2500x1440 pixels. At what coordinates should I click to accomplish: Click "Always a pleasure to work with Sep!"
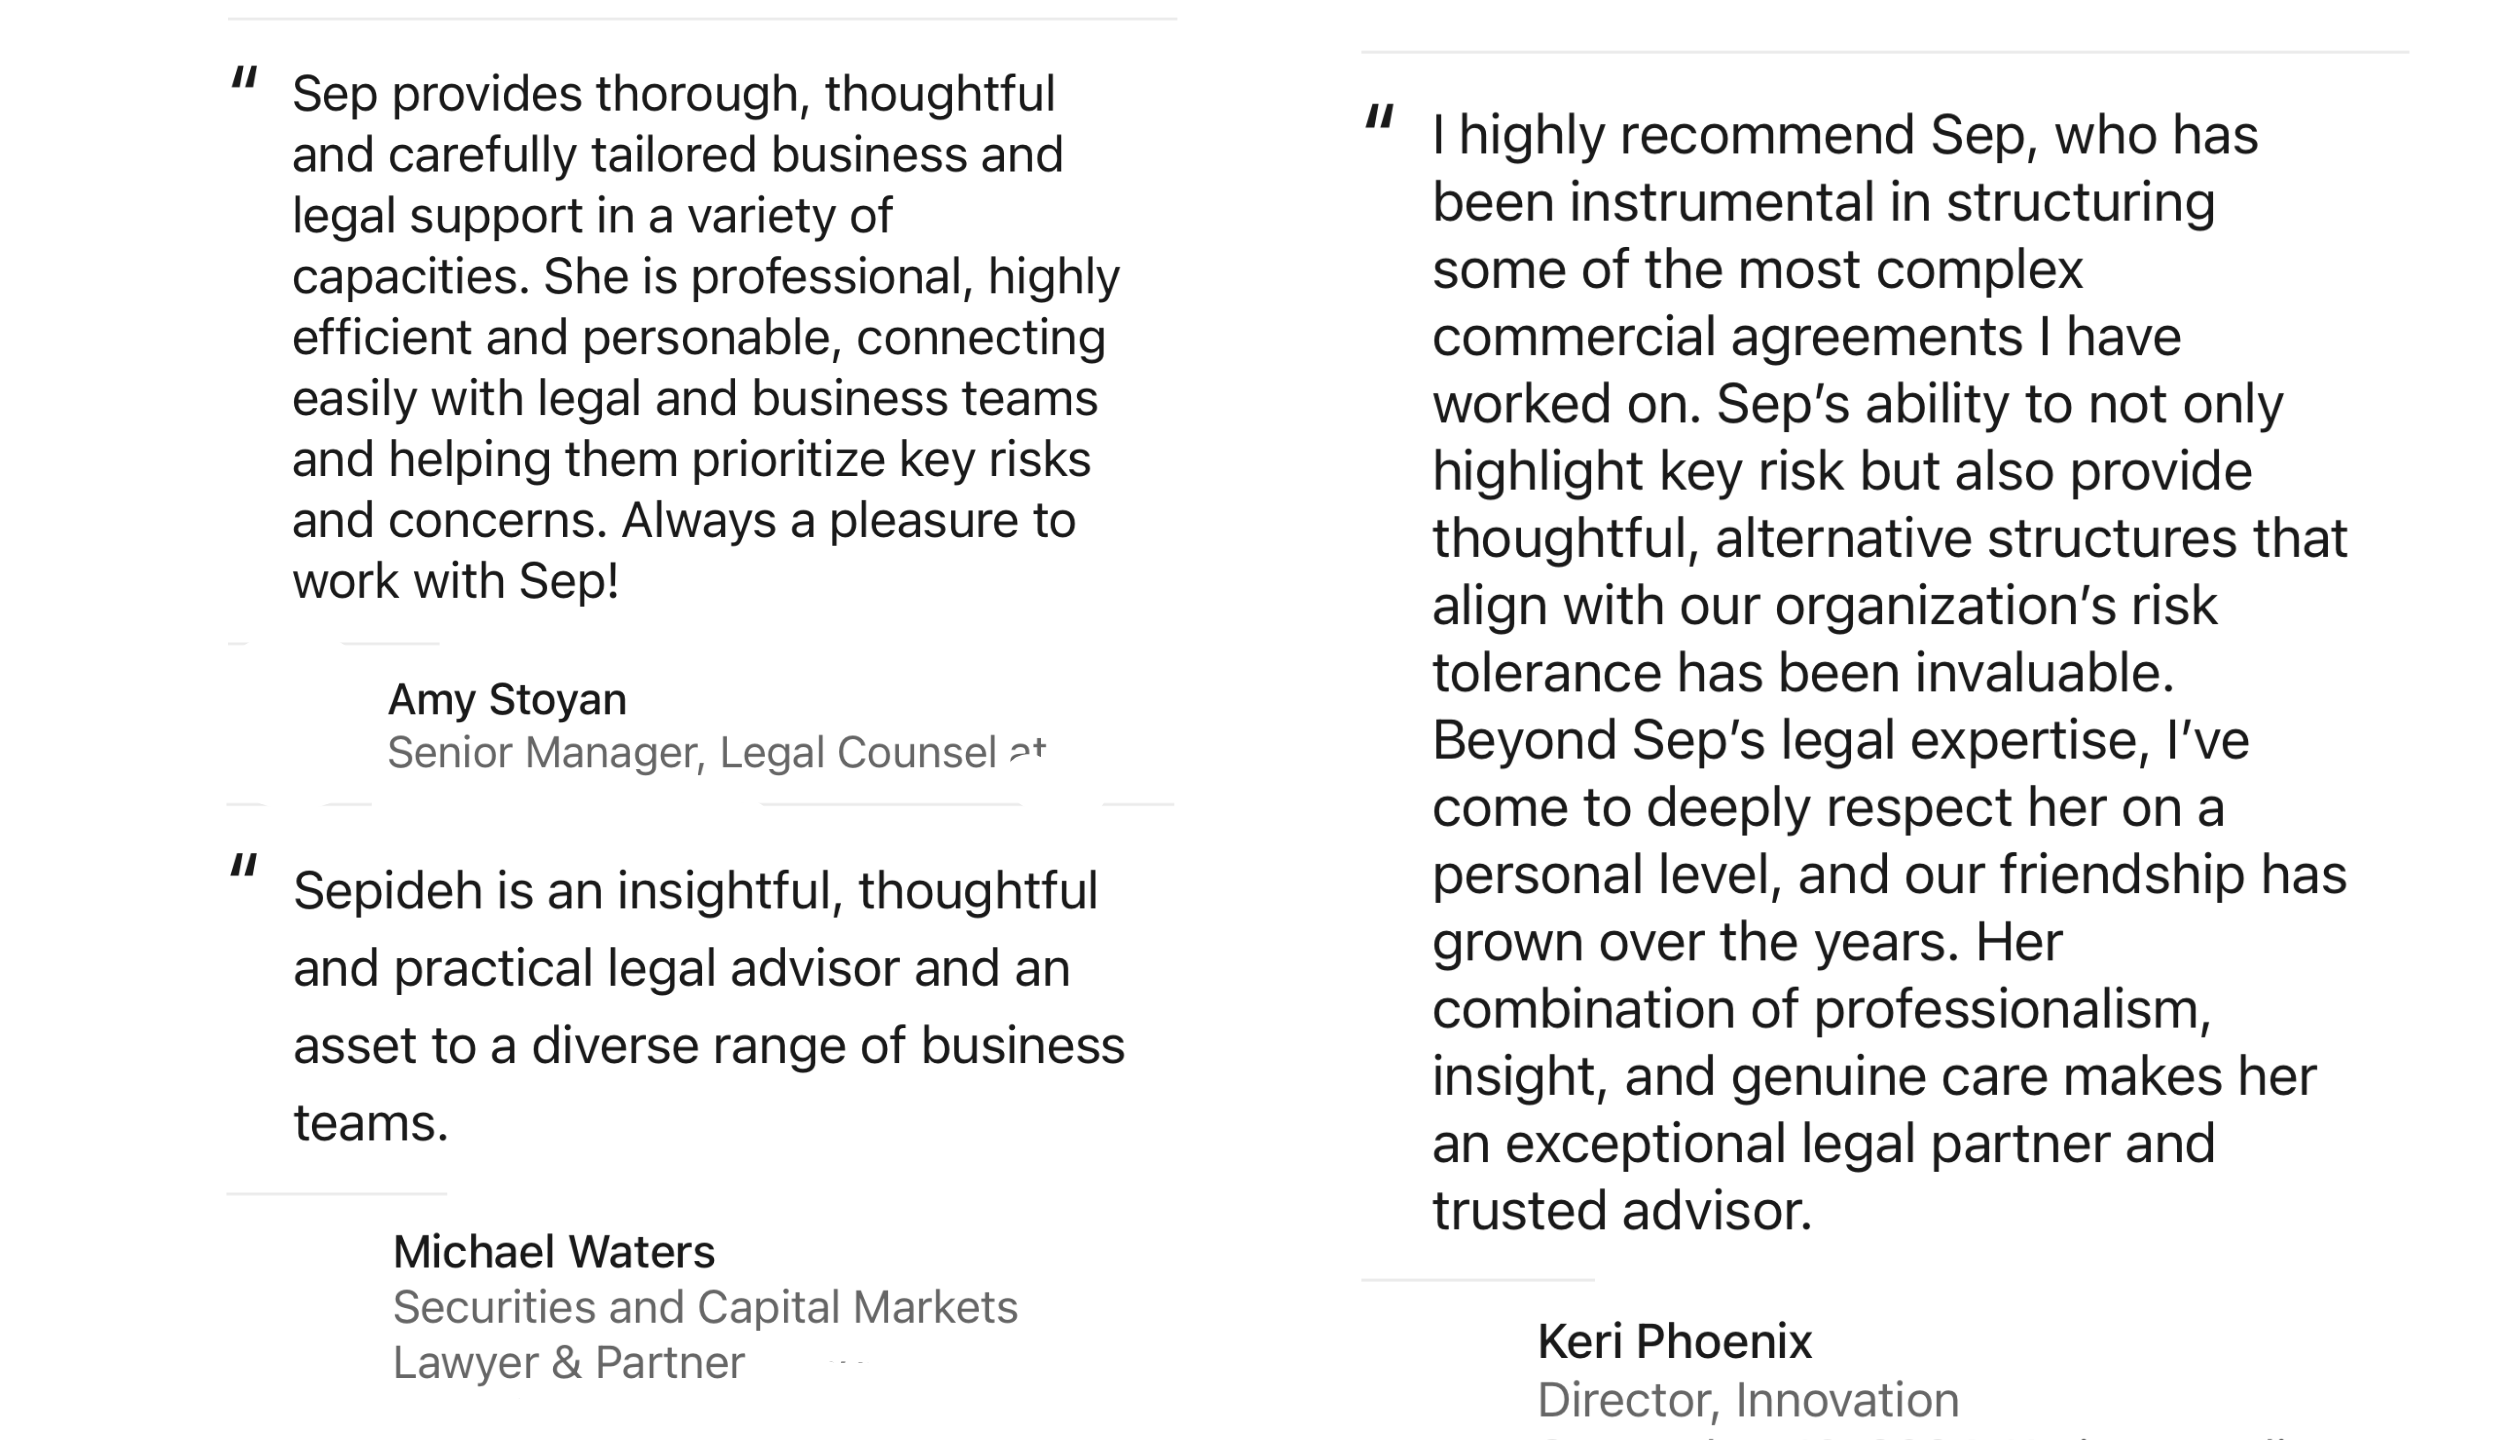[x=684, y=551]
